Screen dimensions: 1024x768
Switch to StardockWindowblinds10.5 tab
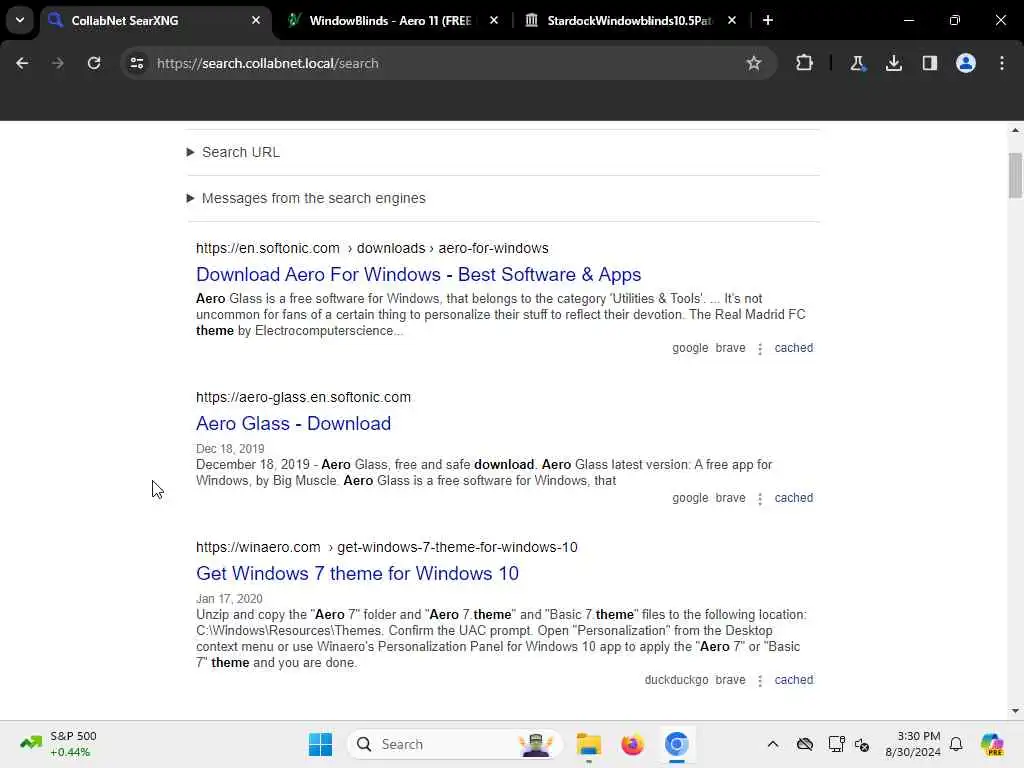pyautogui.click(x=630, y=20)
